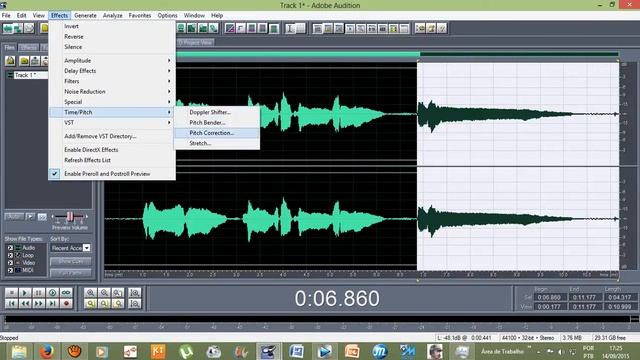Click yellow zoom to left edge icon
The width and height of the screenshot is (640, 360).
tap(104, 304)
